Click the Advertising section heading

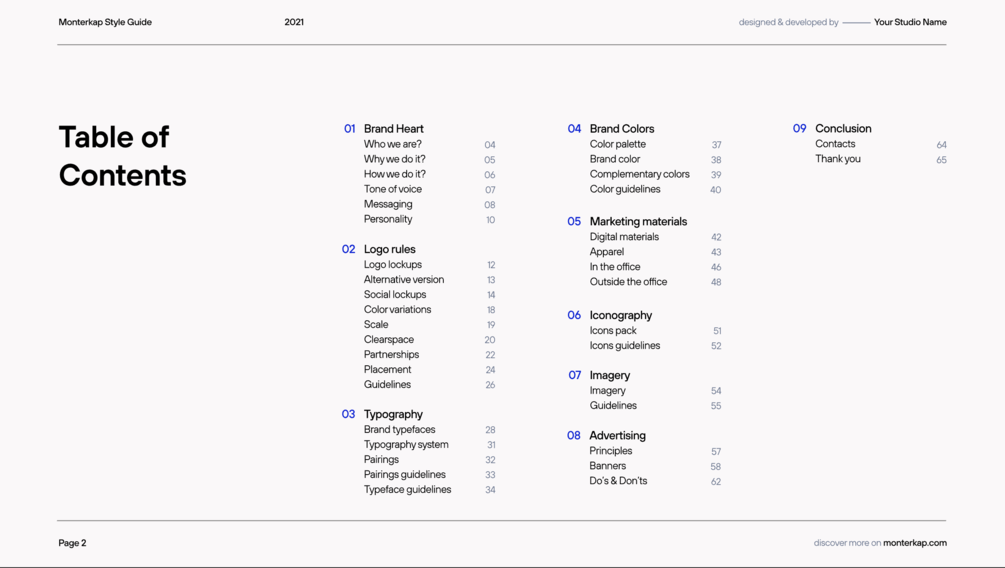click(x=617, y=436)
